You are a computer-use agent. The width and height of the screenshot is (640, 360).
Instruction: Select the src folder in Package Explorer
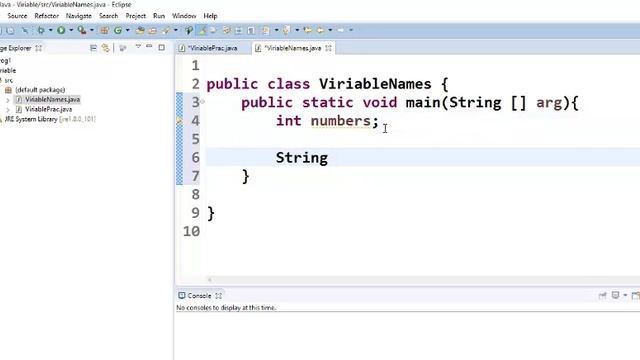click(9, 80)
